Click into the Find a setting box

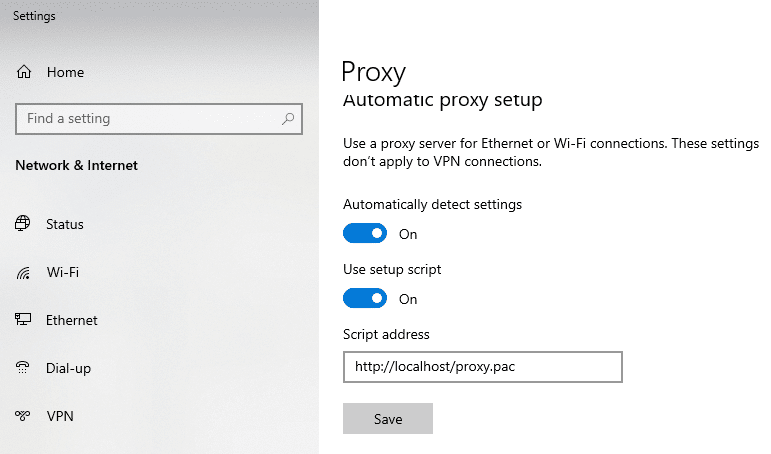(150, 119)
